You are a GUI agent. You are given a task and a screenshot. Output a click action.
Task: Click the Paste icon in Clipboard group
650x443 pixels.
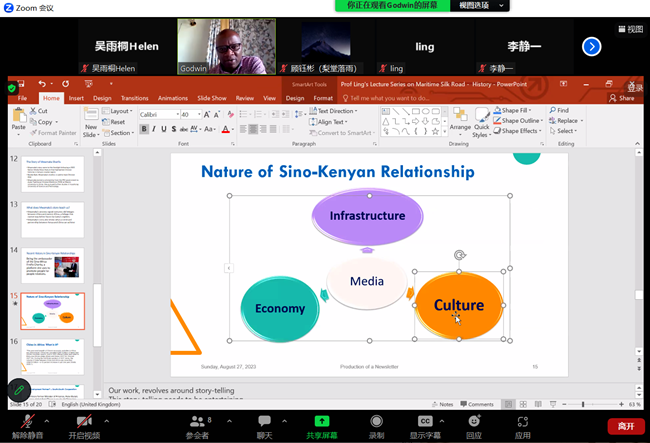pos(18,119)
